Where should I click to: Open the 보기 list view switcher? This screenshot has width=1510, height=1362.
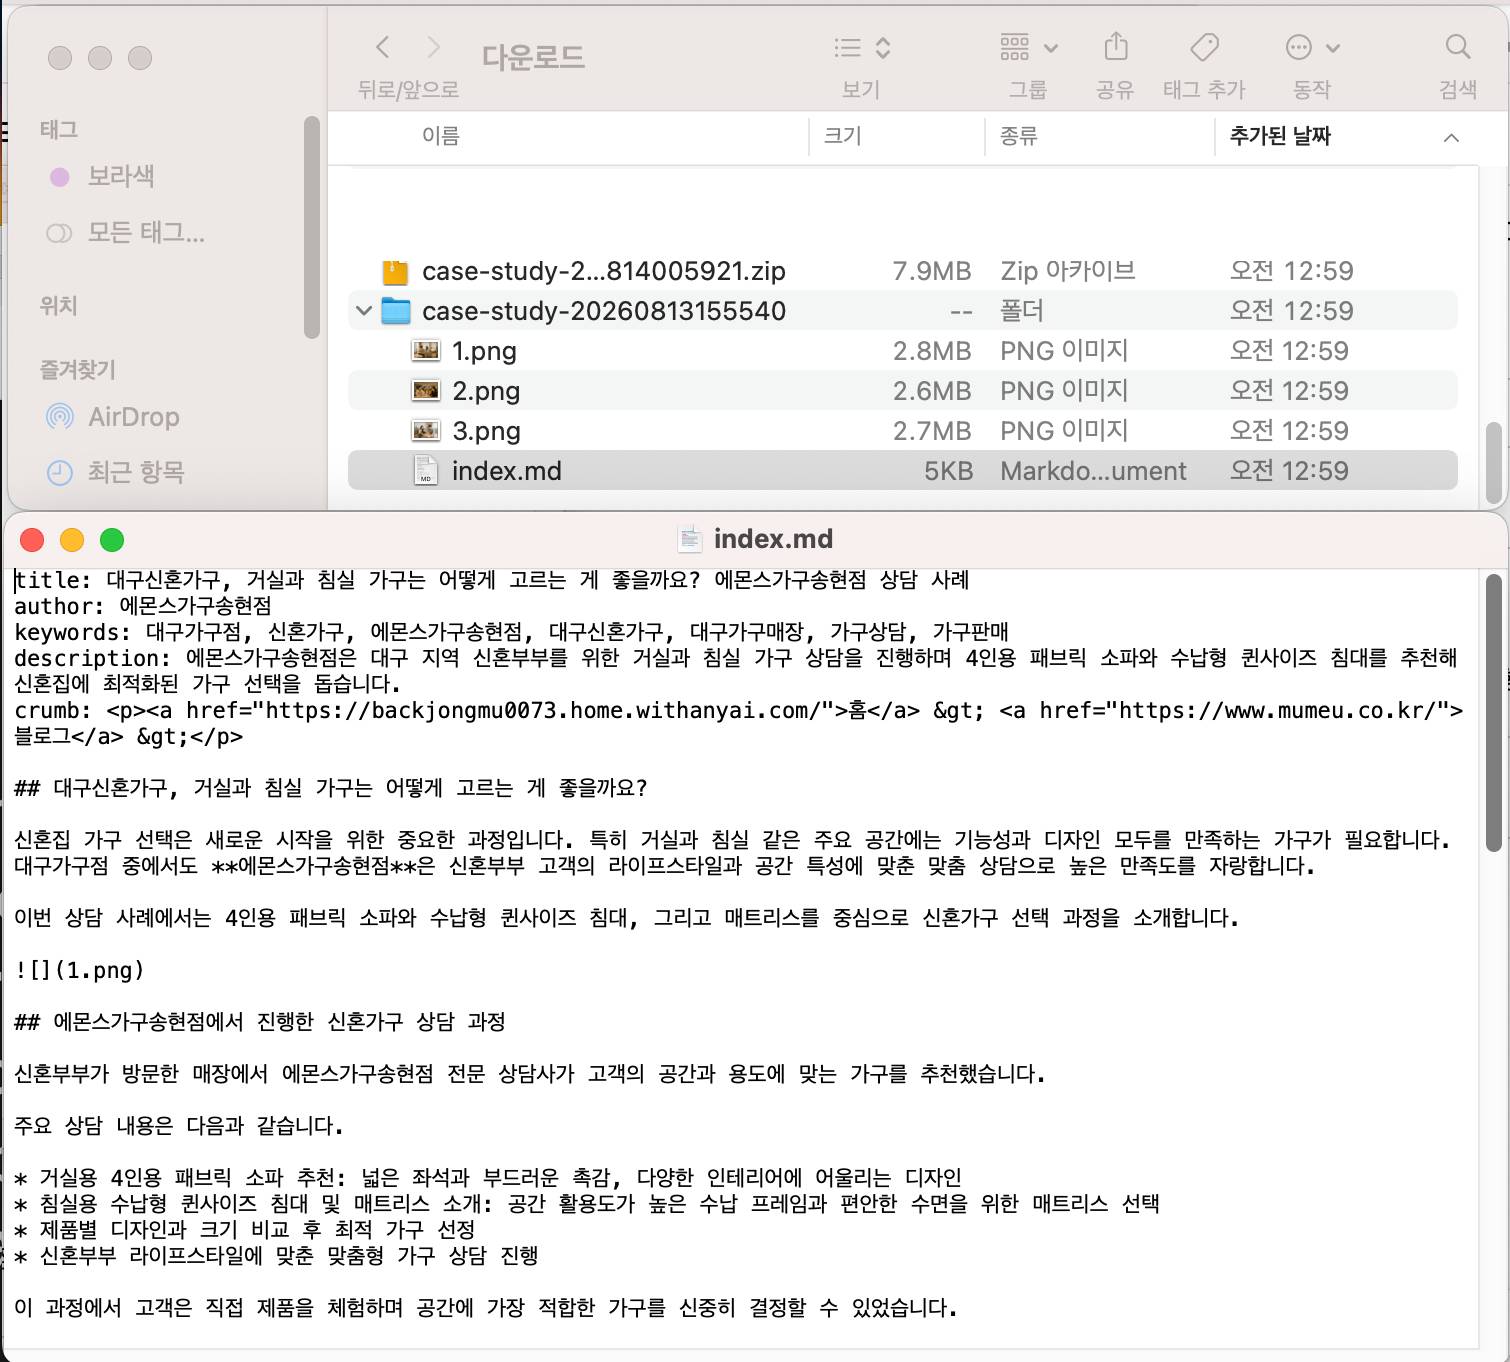click(862, 48)
